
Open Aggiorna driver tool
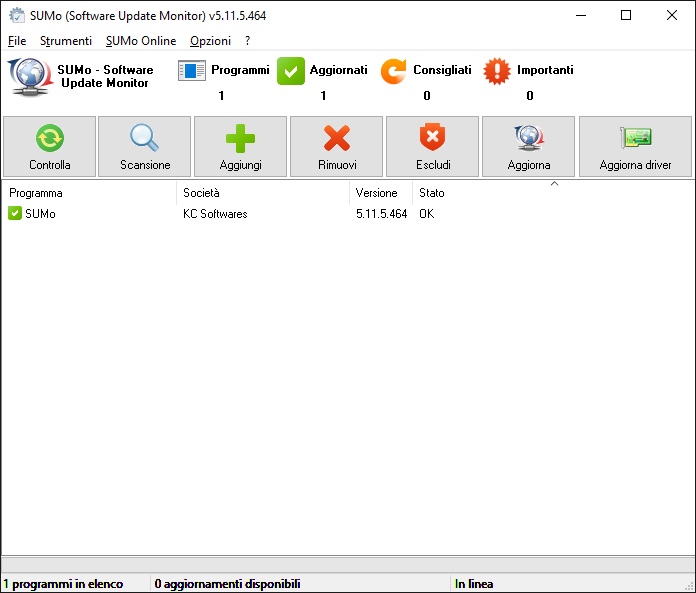(x=635, y=146)
